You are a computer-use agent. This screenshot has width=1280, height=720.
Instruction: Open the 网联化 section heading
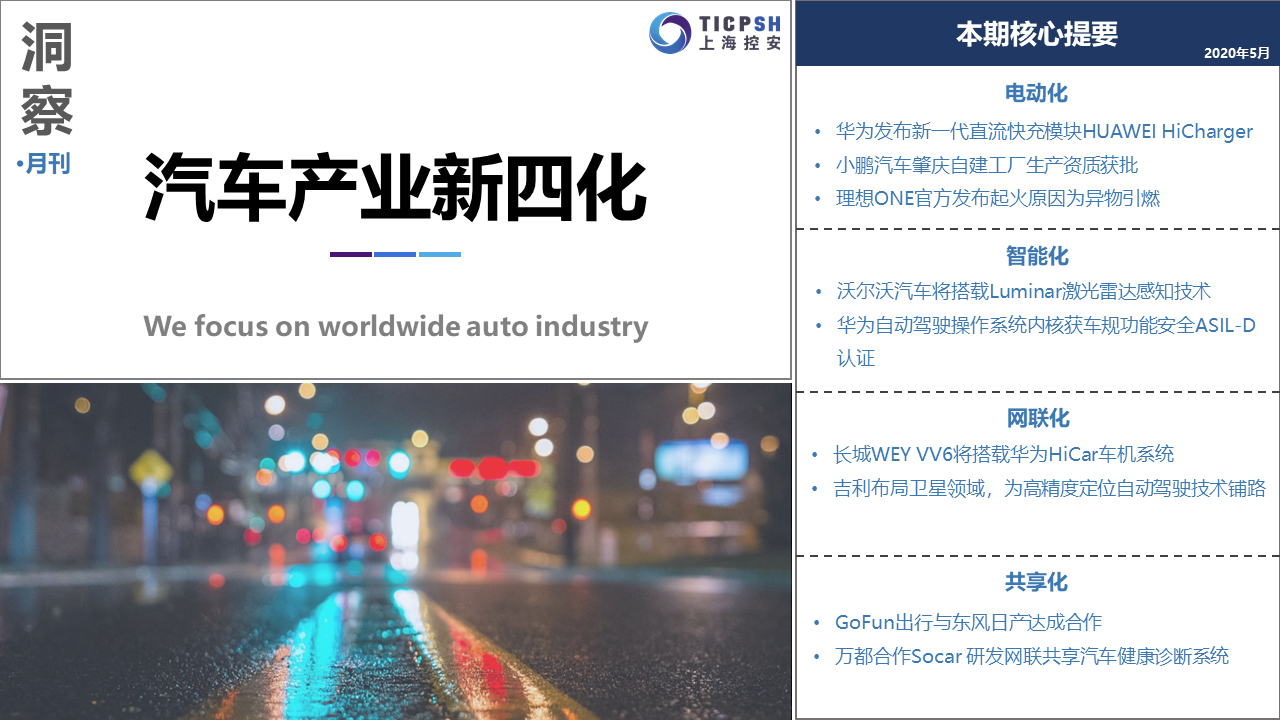pyautogui.click(x=1037, y=418)
